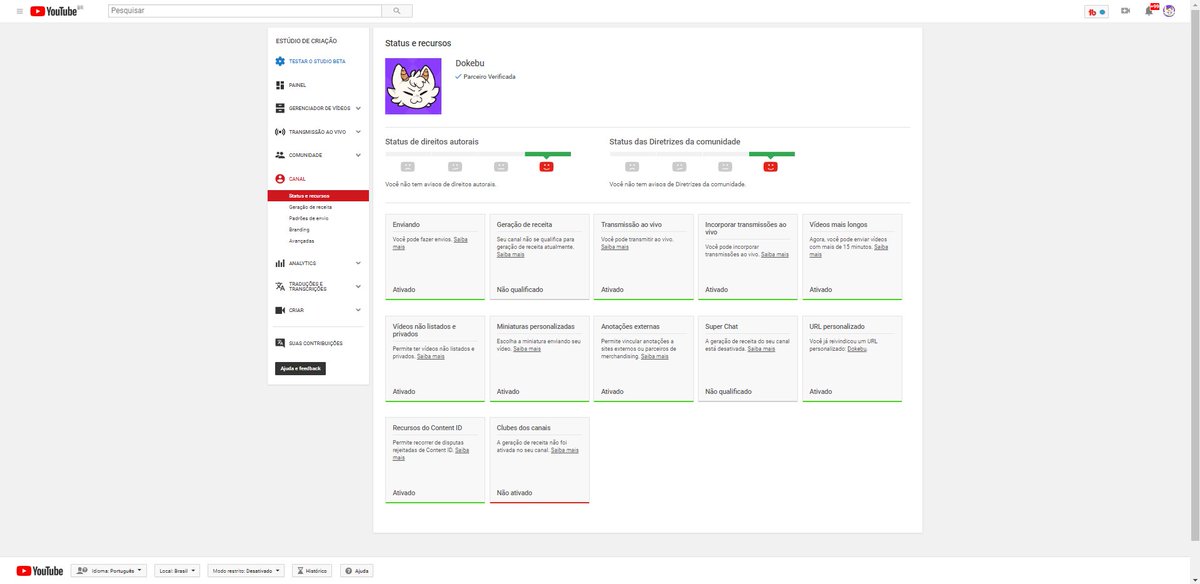The height and width of the screenshot is (584, 1200).
Task: Click the Painel label in the sidebar
Action: click(x=297, y=86)
